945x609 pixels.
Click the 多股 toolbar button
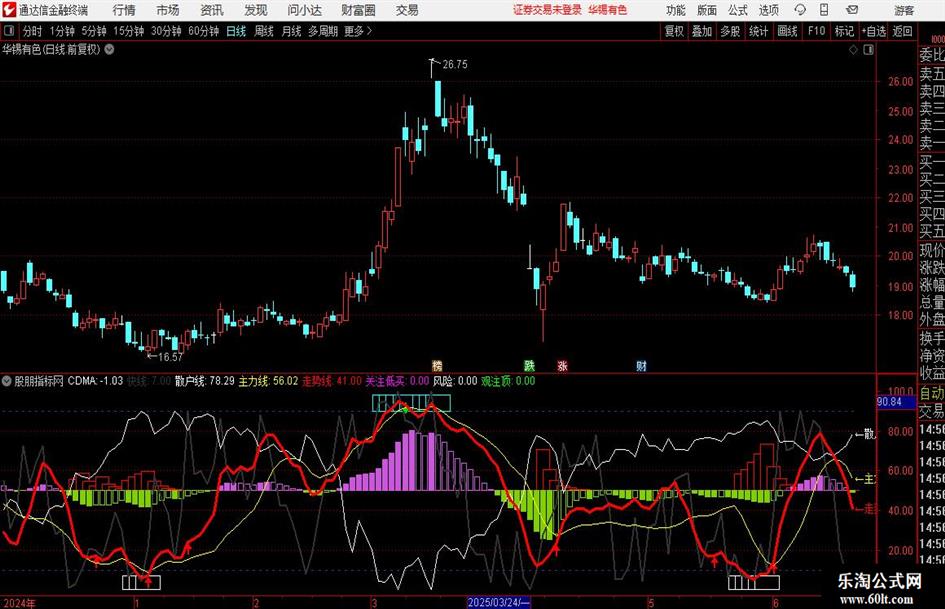point(730,31)
